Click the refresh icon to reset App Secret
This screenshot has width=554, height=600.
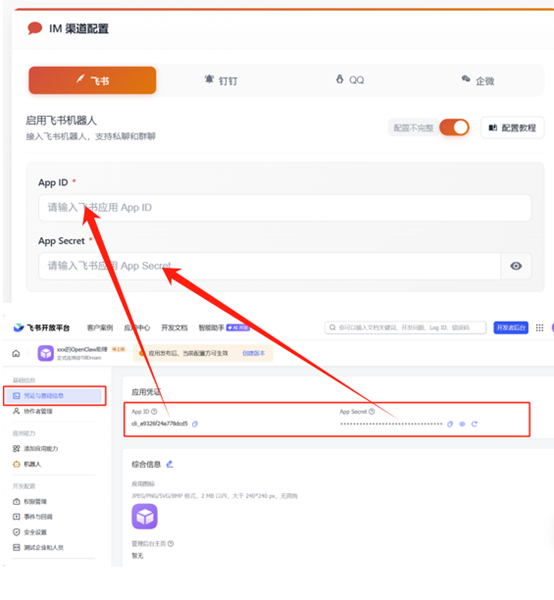tap(474, 424)
